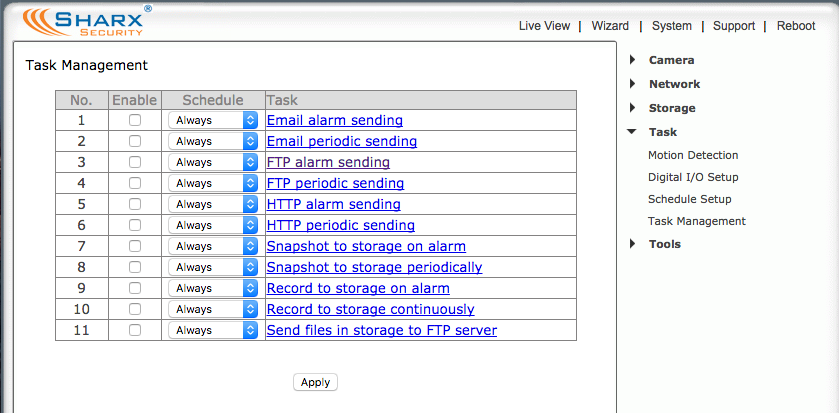Image resolution: width=839 pixels, height=413 pixels.
Task: Open Motion Detection in the sidebar
Action: point(693,155)
